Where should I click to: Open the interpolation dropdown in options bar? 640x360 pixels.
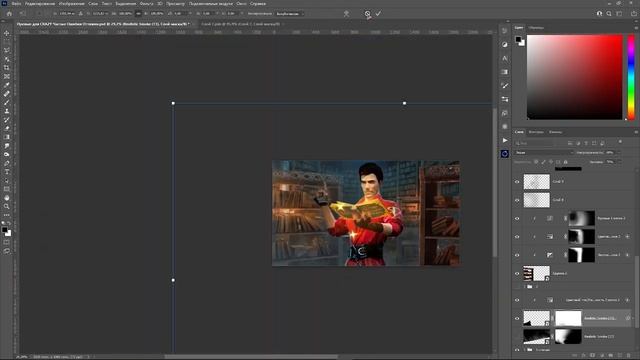click(x=289, y=13)
